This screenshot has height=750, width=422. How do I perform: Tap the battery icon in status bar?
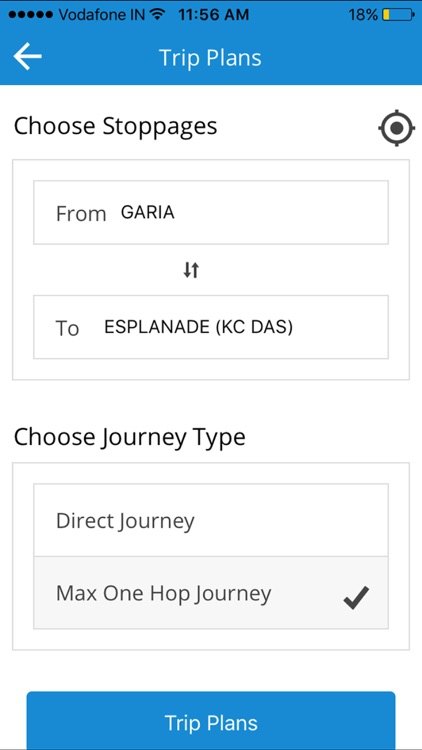tap(398, 15)
